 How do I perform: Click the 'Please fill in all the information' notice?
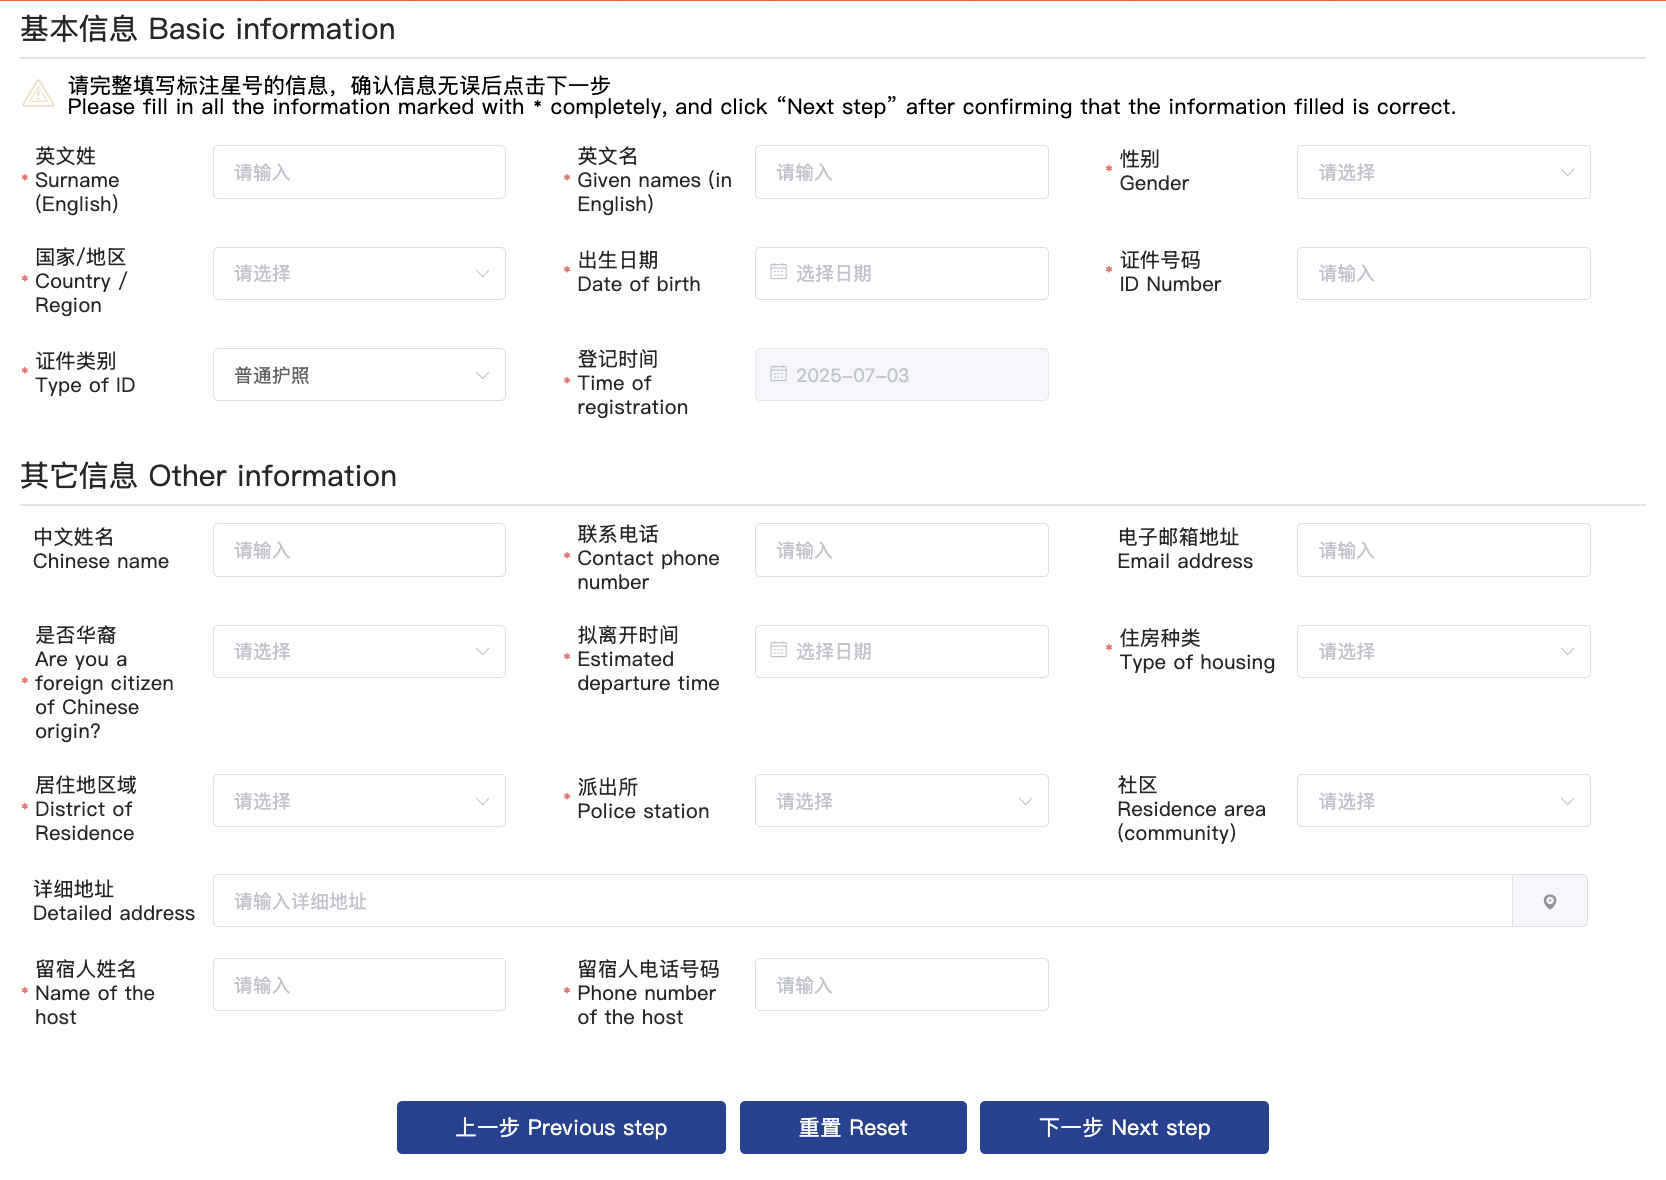point(761,96)
